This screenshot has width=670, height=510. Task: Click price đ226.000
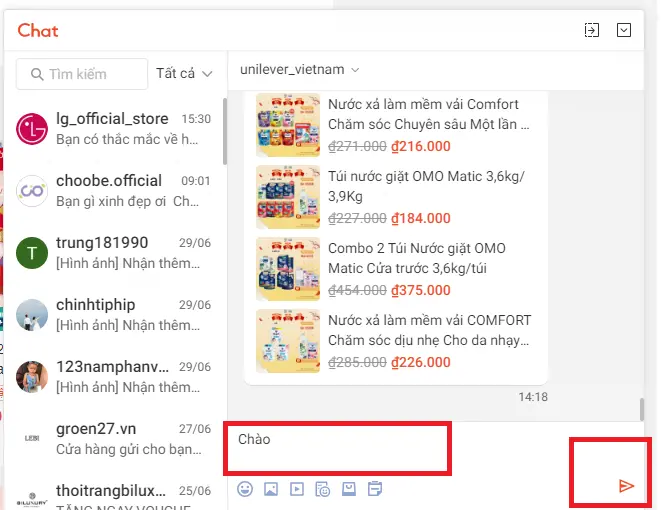coord(421,362)
